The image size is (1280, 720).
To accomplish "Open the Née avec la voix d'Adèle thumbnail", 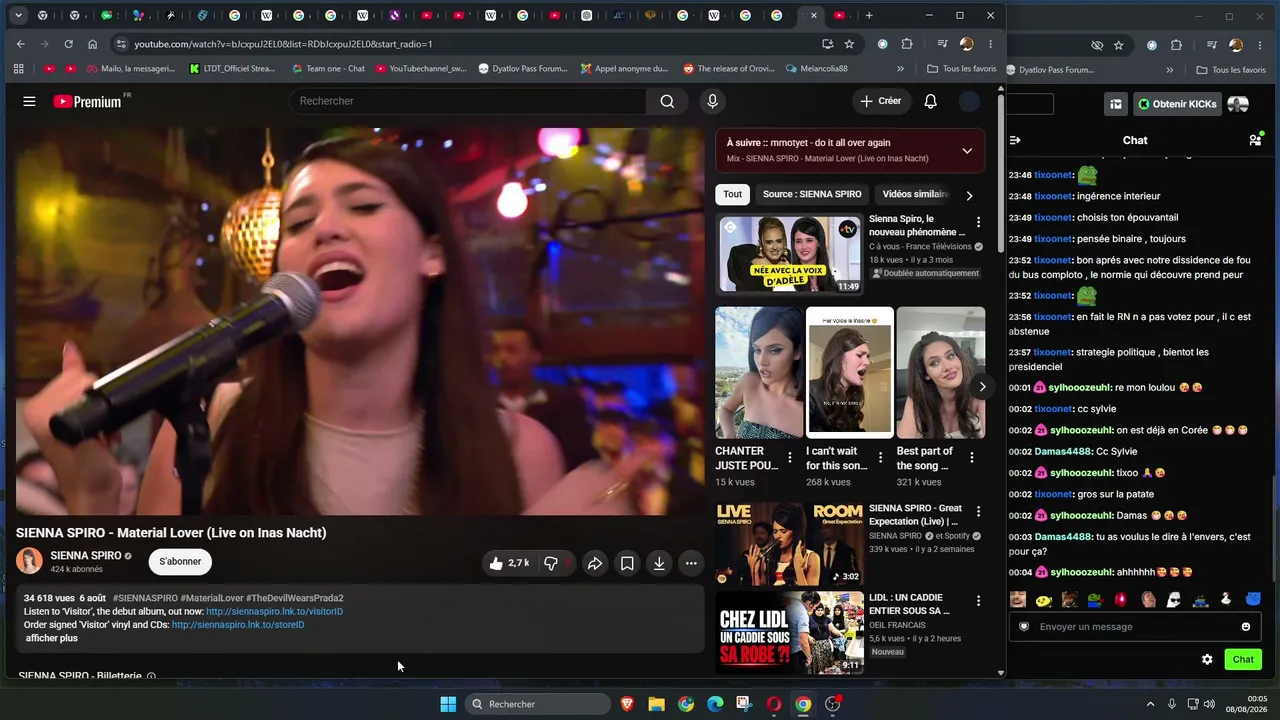I will [789, 254].
